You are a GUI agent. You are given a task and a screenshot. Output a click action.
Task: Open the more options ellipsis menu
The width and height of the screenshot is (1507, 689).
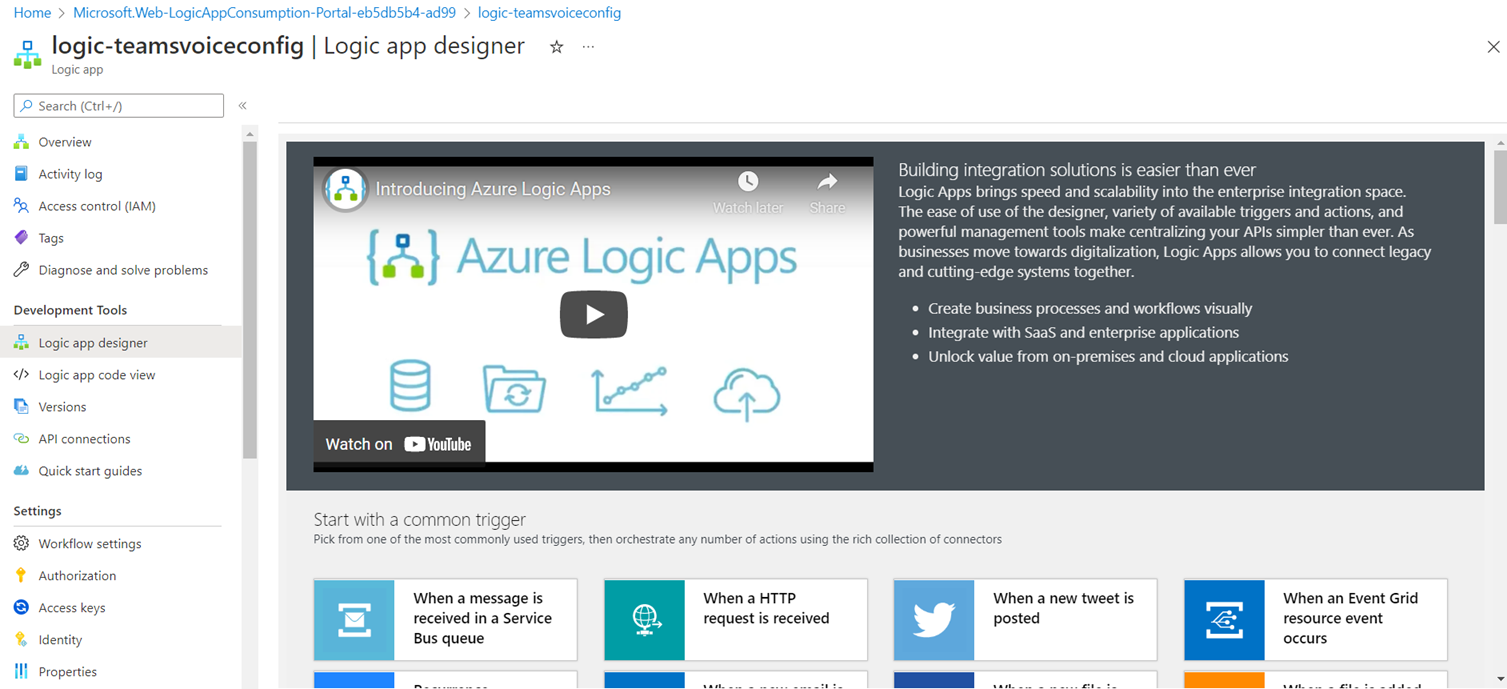588,47
